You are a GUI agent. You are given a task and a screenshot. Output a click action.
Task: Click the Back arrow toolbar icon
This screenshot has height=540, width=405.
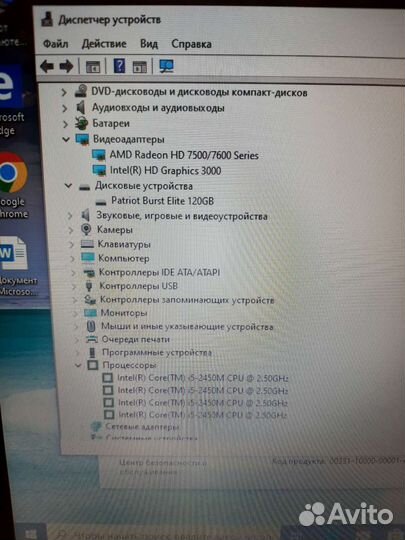(x=47, y=66)
